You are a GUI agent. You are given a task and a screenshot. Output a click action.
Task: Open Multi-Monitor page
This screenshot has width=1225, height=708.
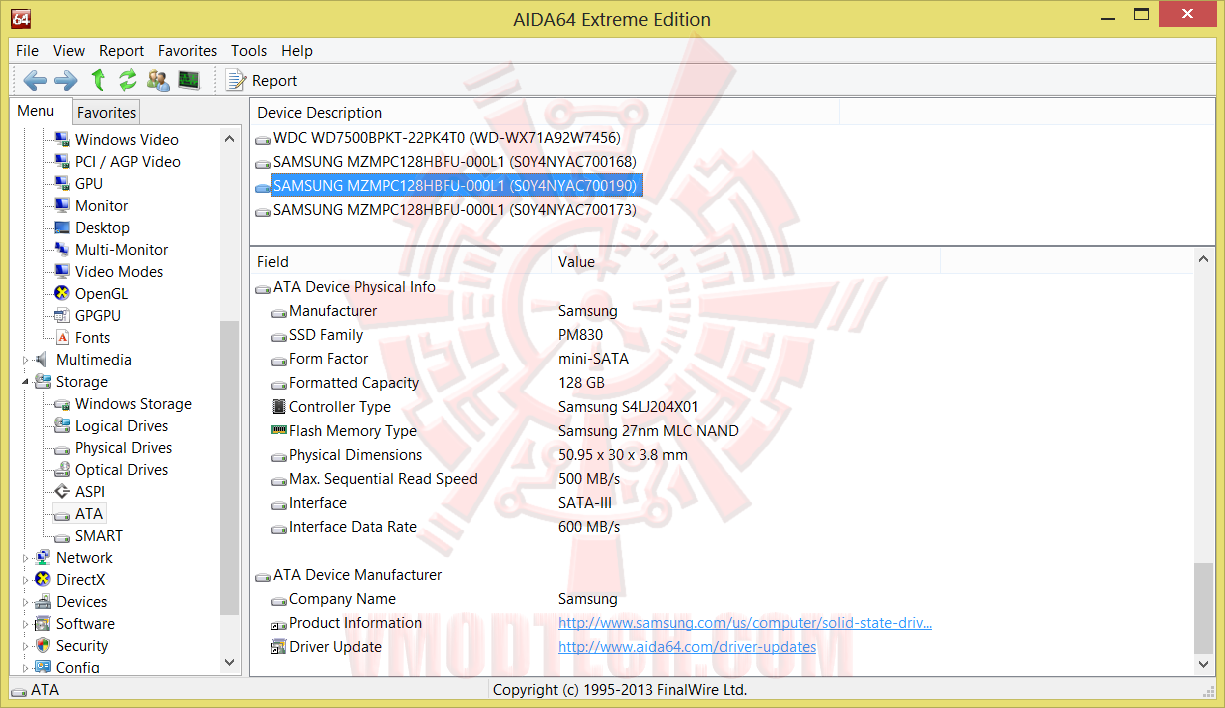[121, 250]
